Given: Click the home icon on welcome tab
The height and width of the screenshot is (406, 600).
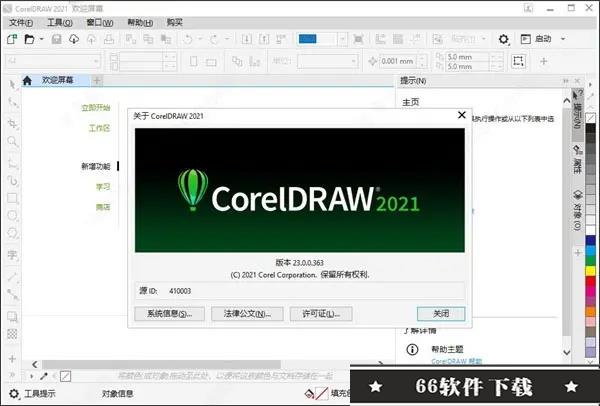Looking at the screenshot, I should 27,80.
